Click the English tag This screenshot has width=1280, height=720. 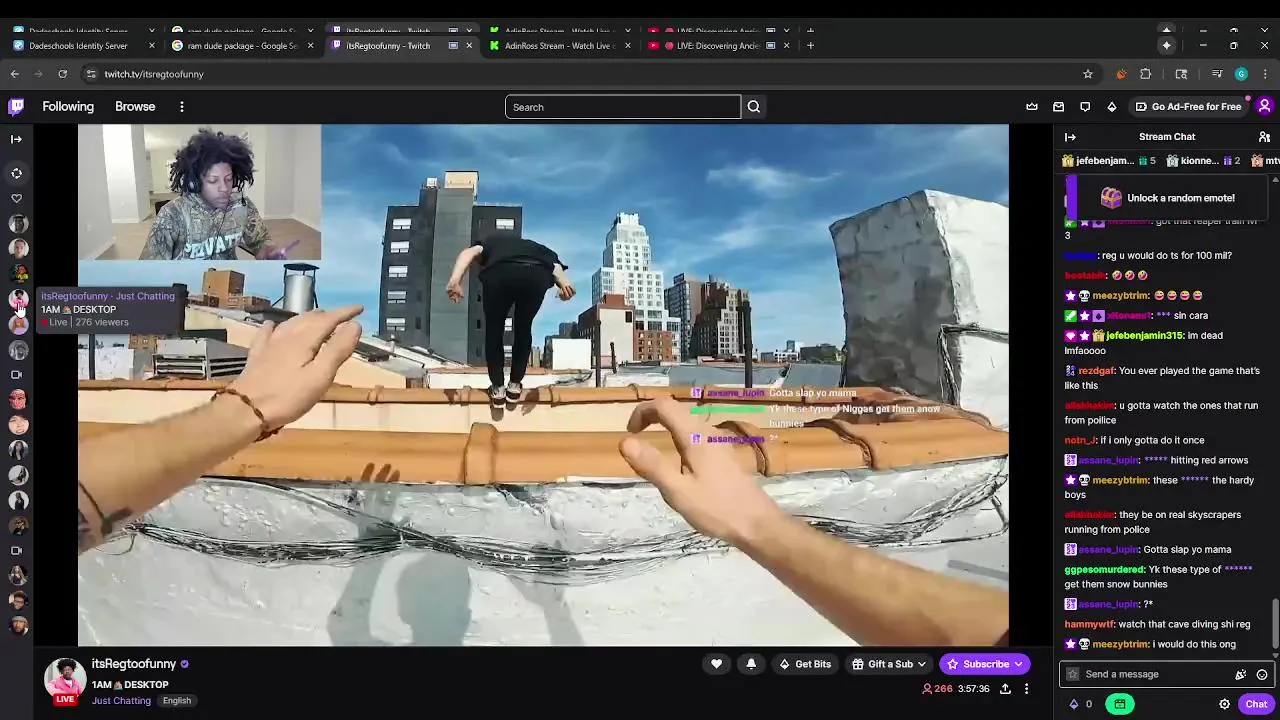click(x=177, y=701)
